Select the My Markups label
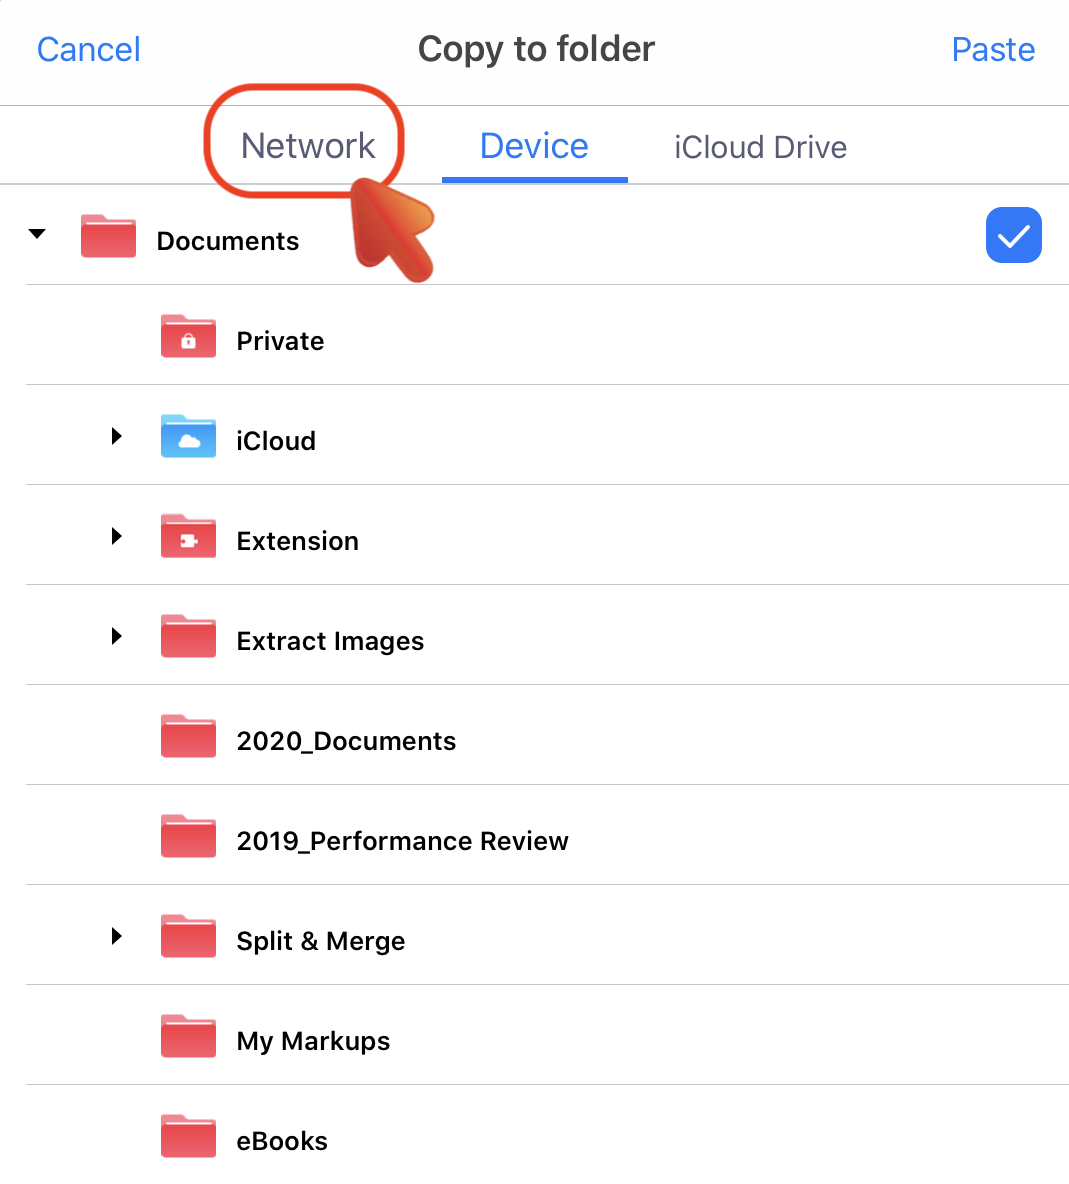The width and height of the screenshot is (1069, 1184). pos(313,1041)
